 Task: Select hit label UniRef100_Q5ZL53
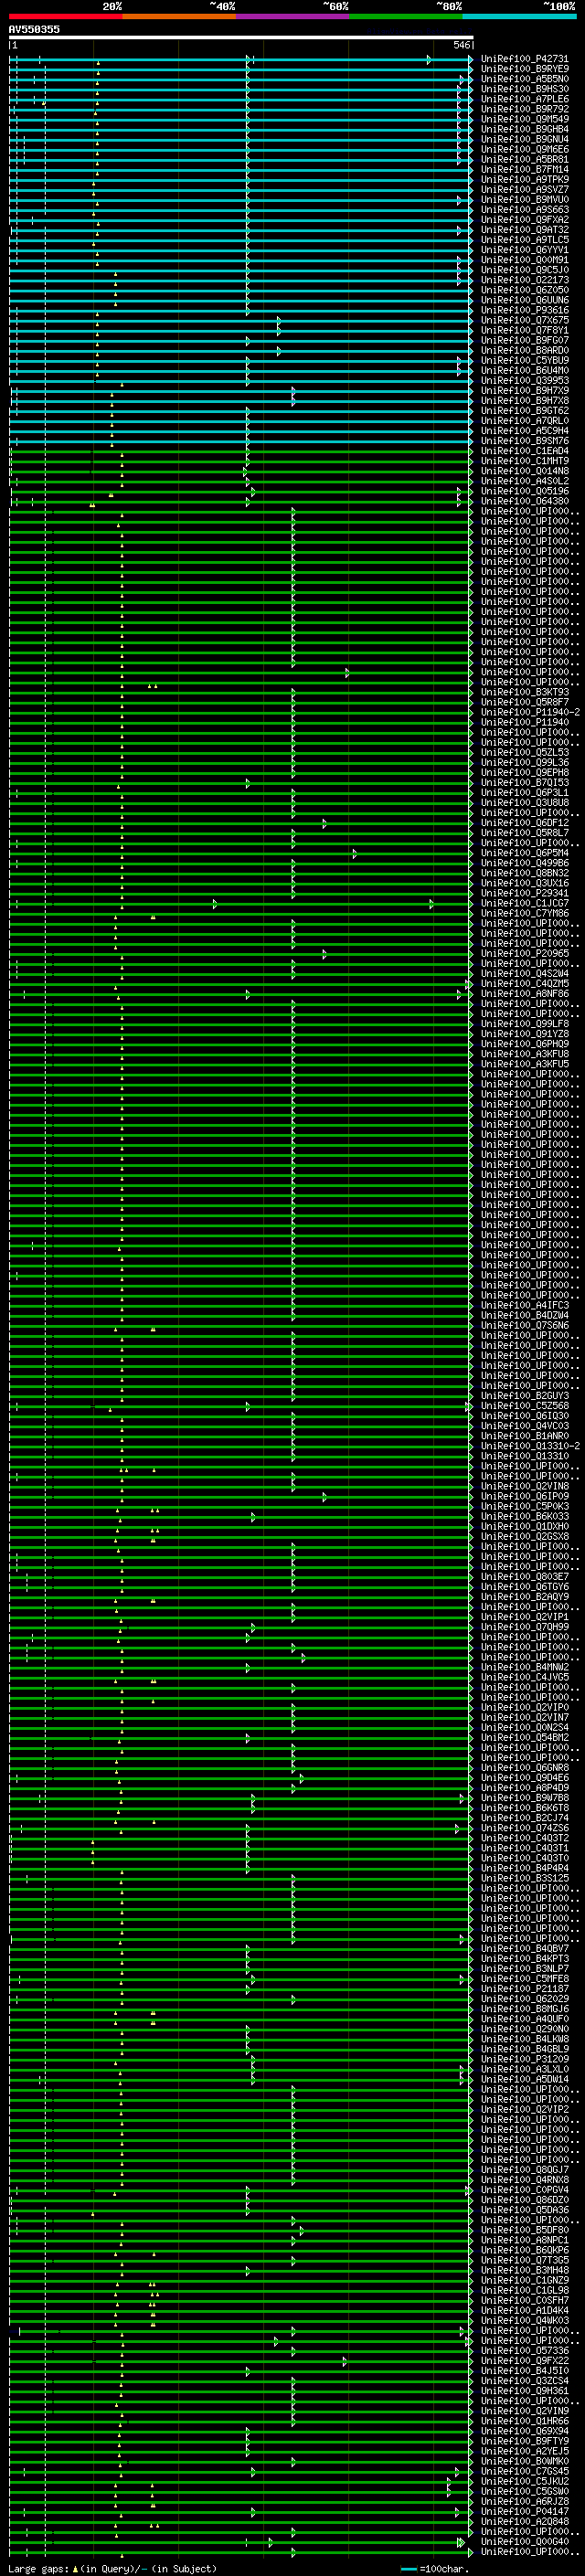(x=524, y=752)
